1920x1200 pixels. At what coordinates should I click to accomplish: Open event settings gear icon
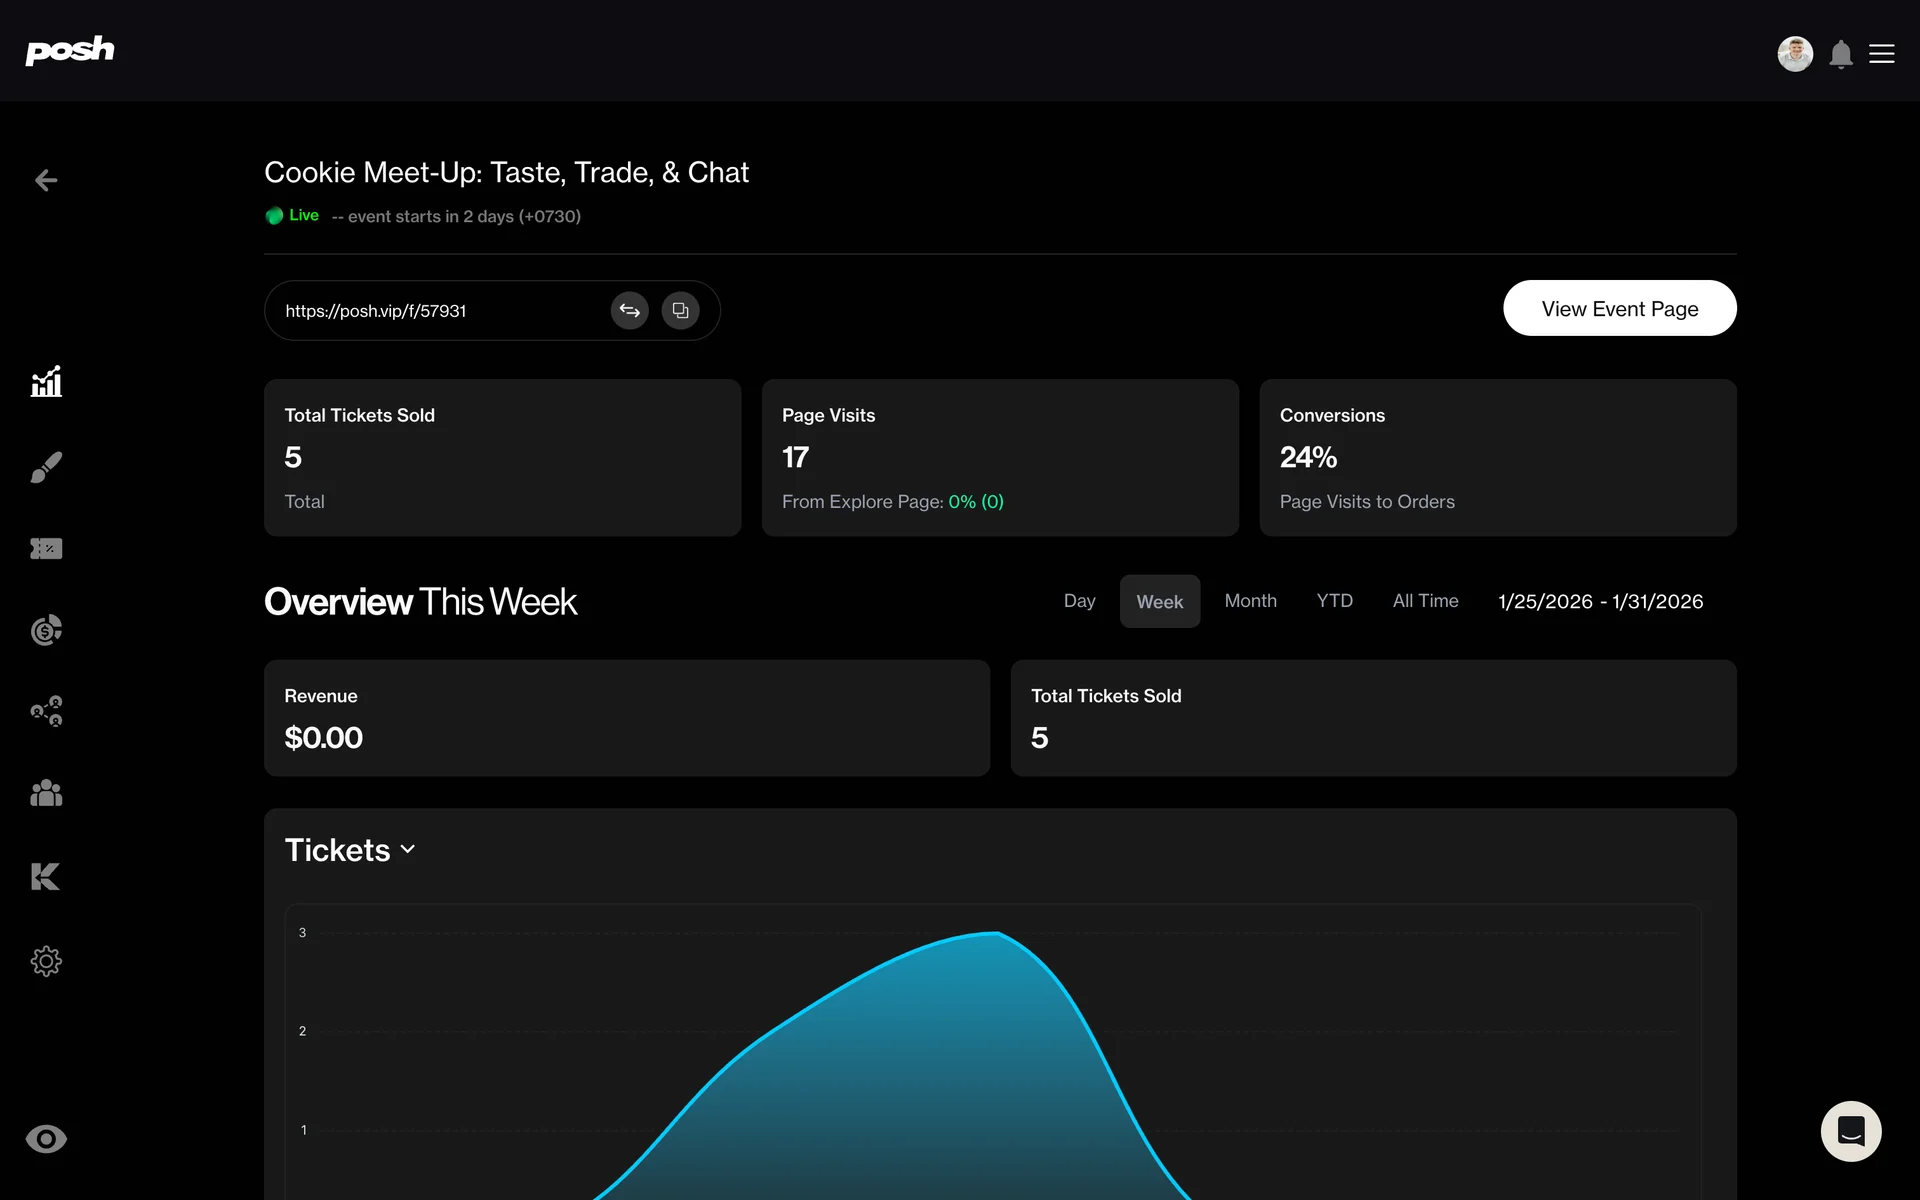[46, 961]
